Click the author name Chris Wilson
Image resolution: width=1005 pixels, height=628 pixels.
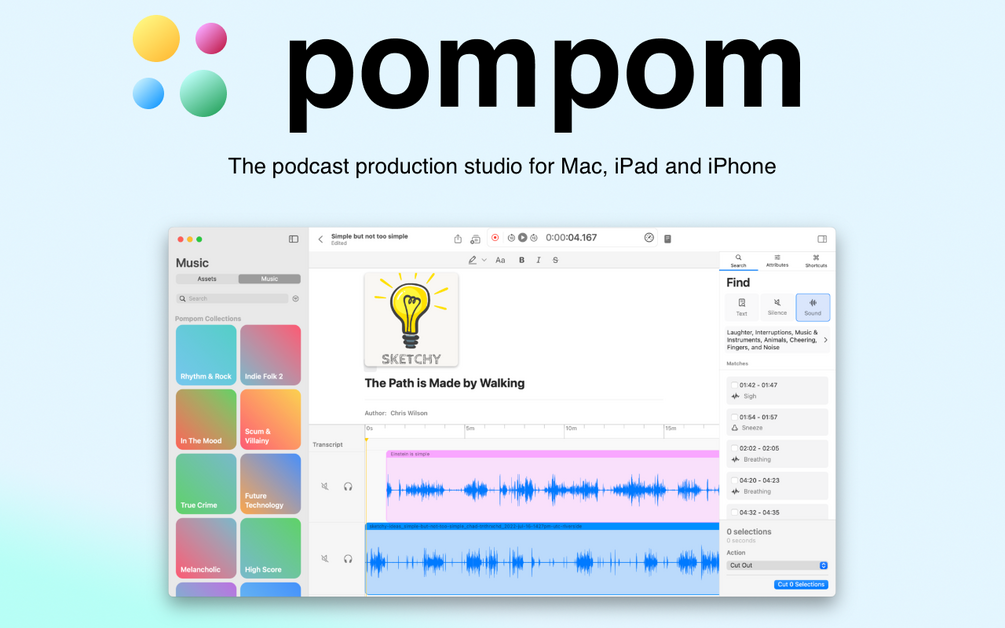[x=409, y=413]
